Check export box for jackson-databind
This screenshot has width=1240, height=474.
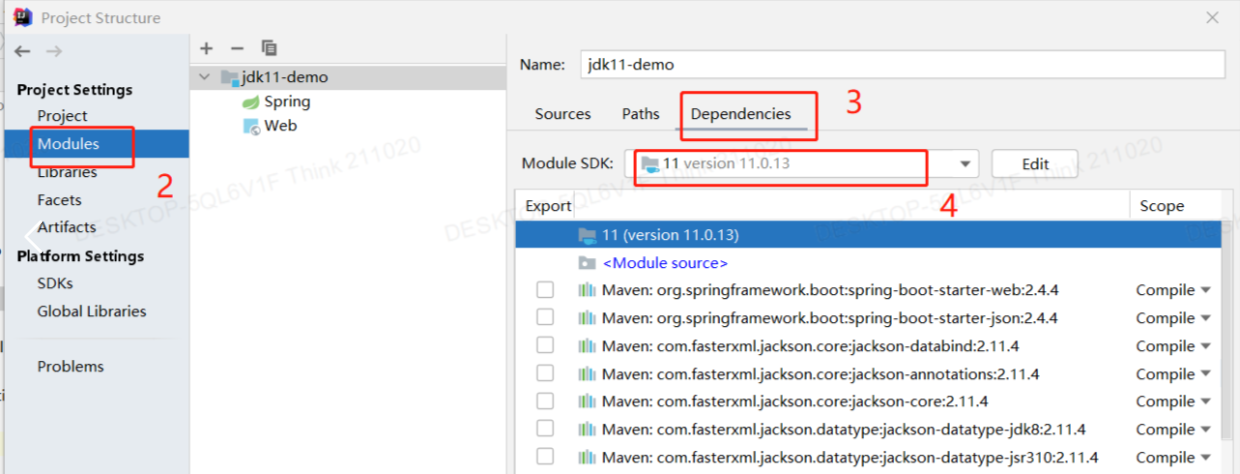pos(545,346)
